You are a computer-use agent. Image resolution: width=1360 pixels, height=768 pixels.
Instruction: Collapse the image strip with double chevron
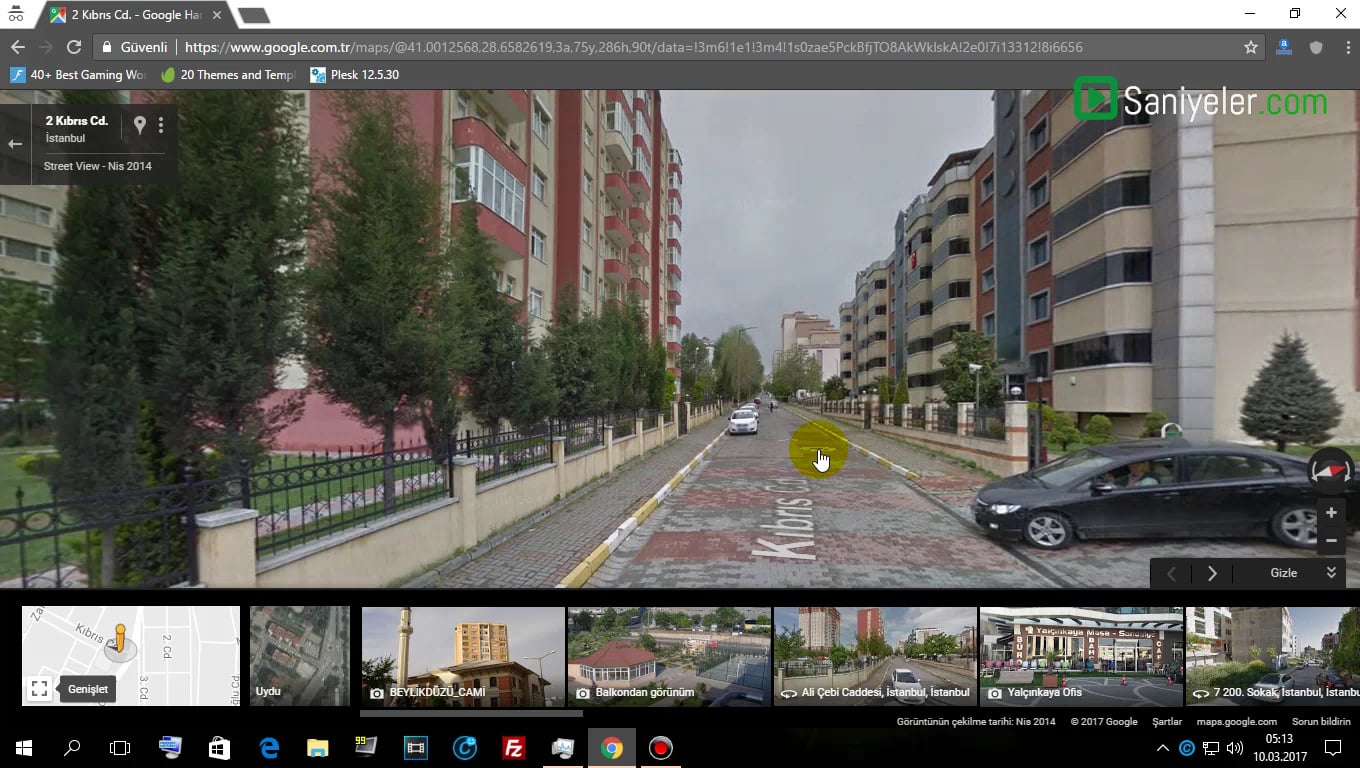[x=1331, y=573]
